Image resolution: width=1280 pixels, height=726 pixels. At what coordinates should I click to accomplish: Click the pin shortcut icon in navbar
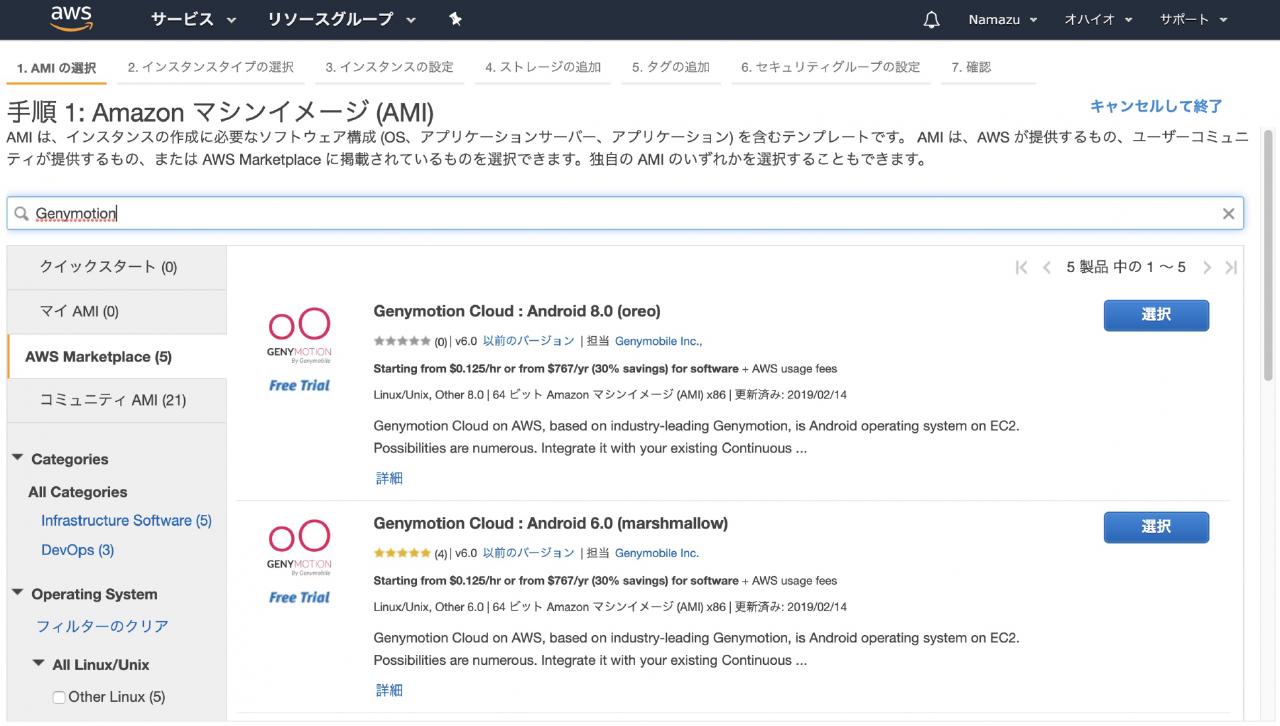[455, 19]
